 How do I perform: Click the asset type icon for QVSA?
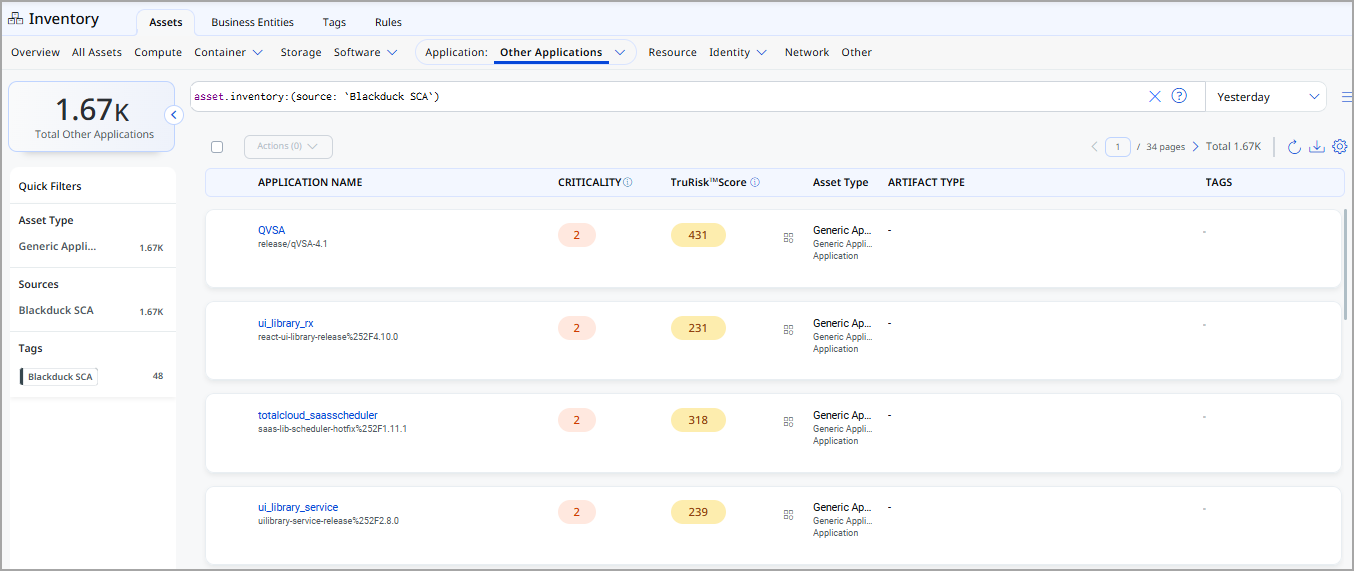point(788,237)
